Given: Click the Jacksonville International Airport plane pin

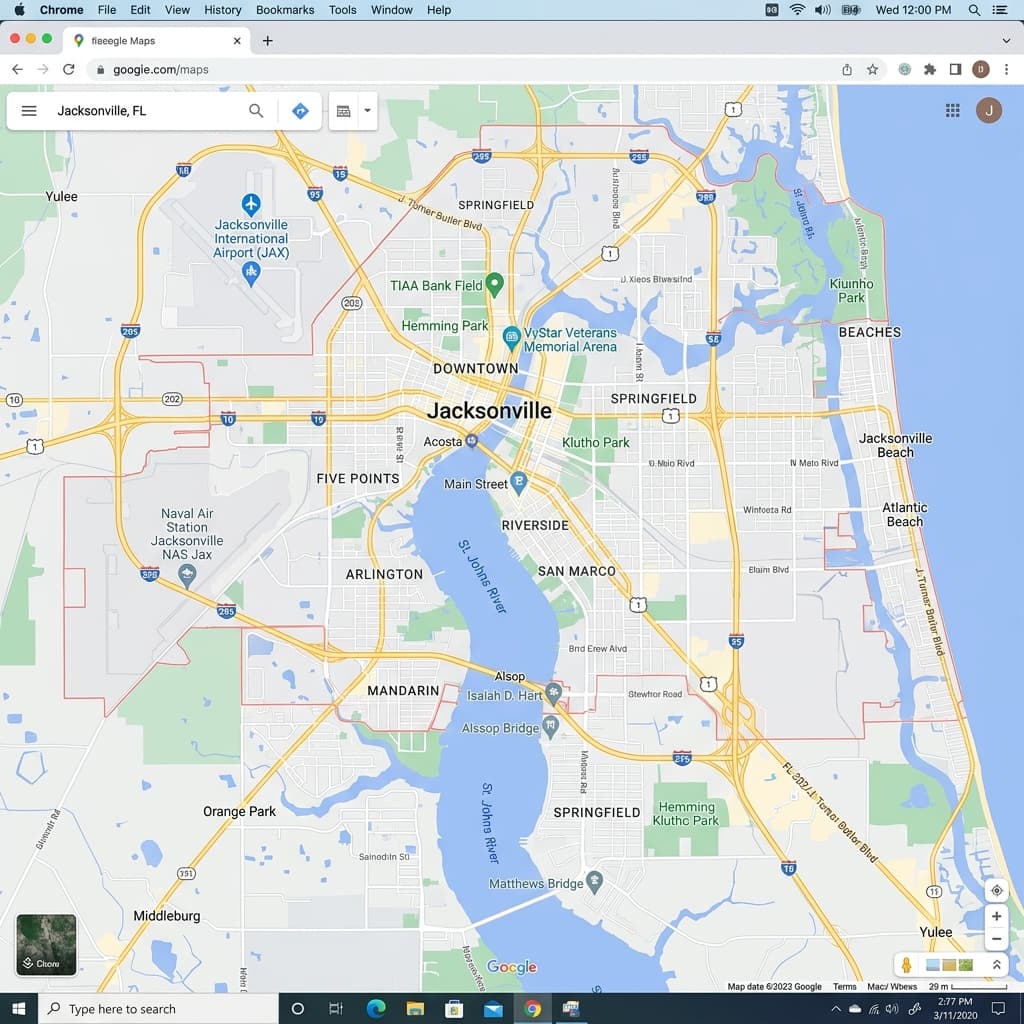Looking at the screenshot, I should point(251,204).
